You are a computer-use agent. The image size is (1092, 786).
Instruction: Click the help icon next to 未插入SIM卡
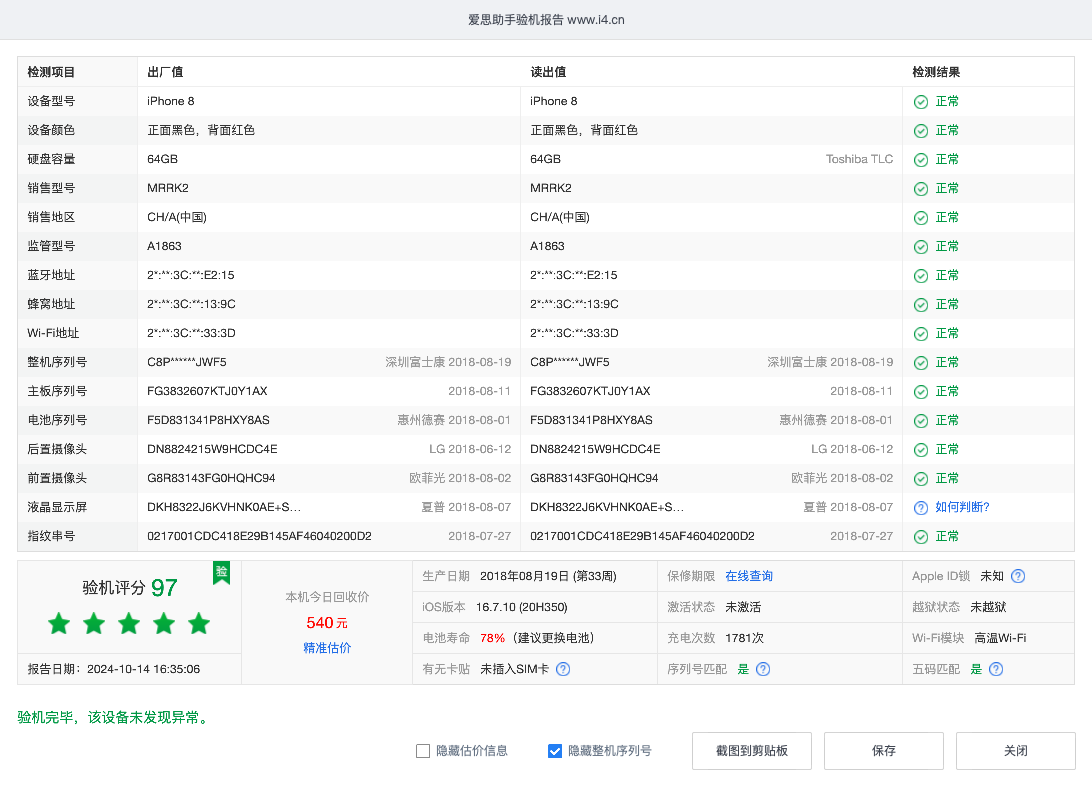(x=563, y=669)
